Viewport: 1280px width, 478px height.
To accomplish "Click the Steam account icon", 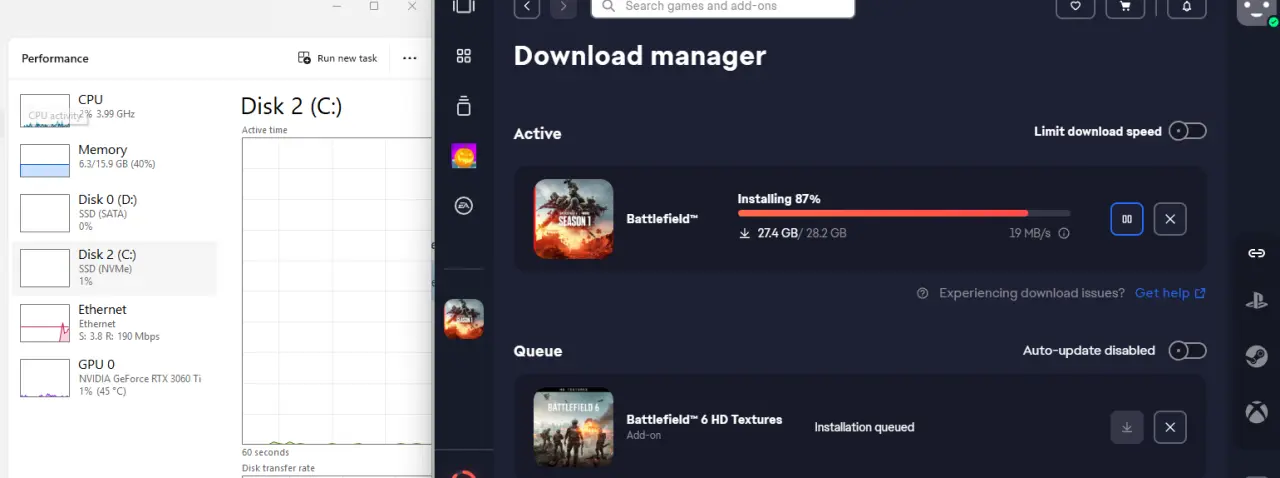I will tap(1257, 357).
